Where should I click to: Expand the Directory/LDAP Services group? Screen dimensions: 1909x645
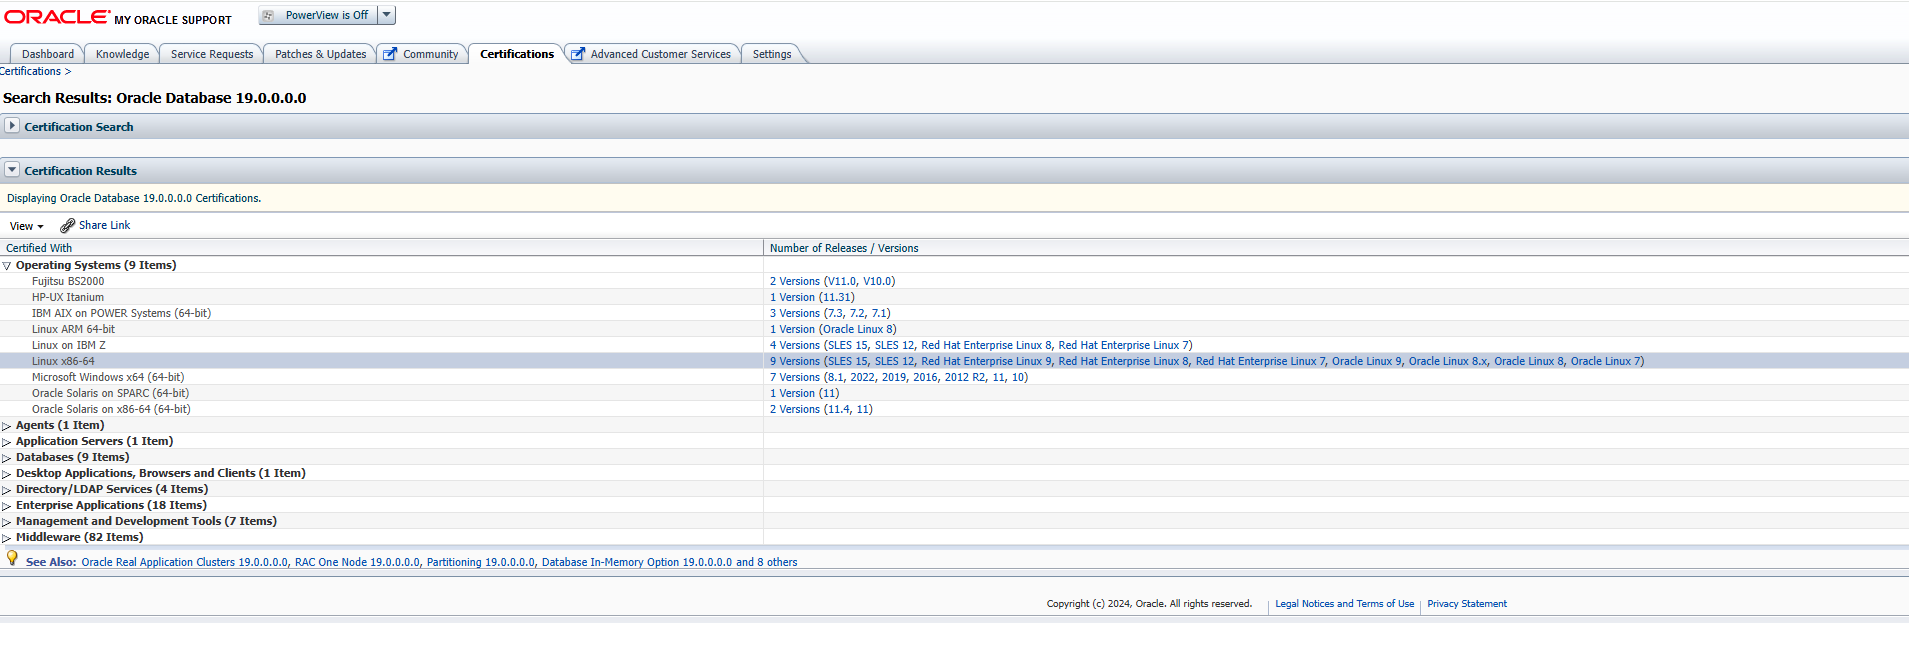7,490
